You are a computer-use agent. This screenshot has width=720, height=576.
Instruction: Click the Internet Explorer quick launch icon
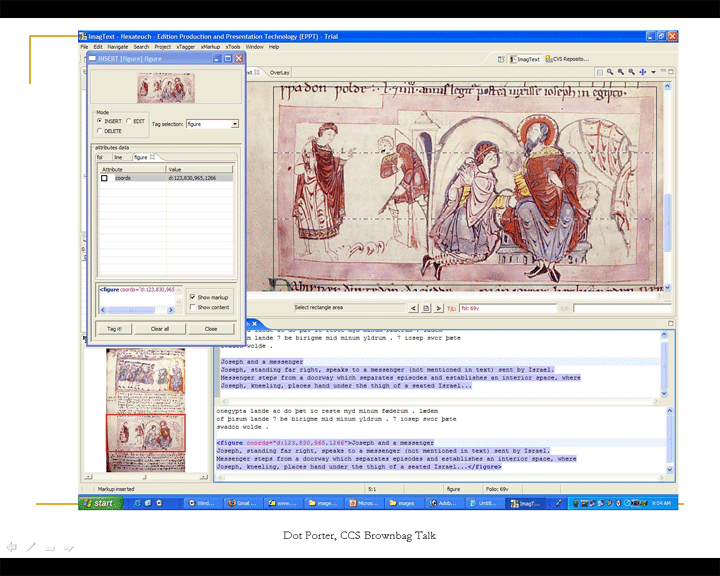pos(137,503)
